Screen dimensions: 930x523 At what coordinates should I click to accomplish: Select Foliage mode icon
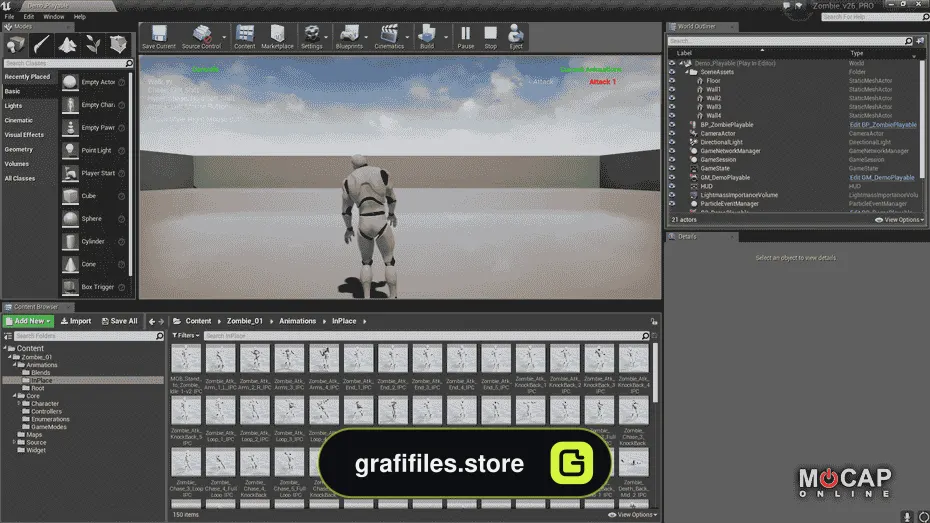tap(93, 44)
